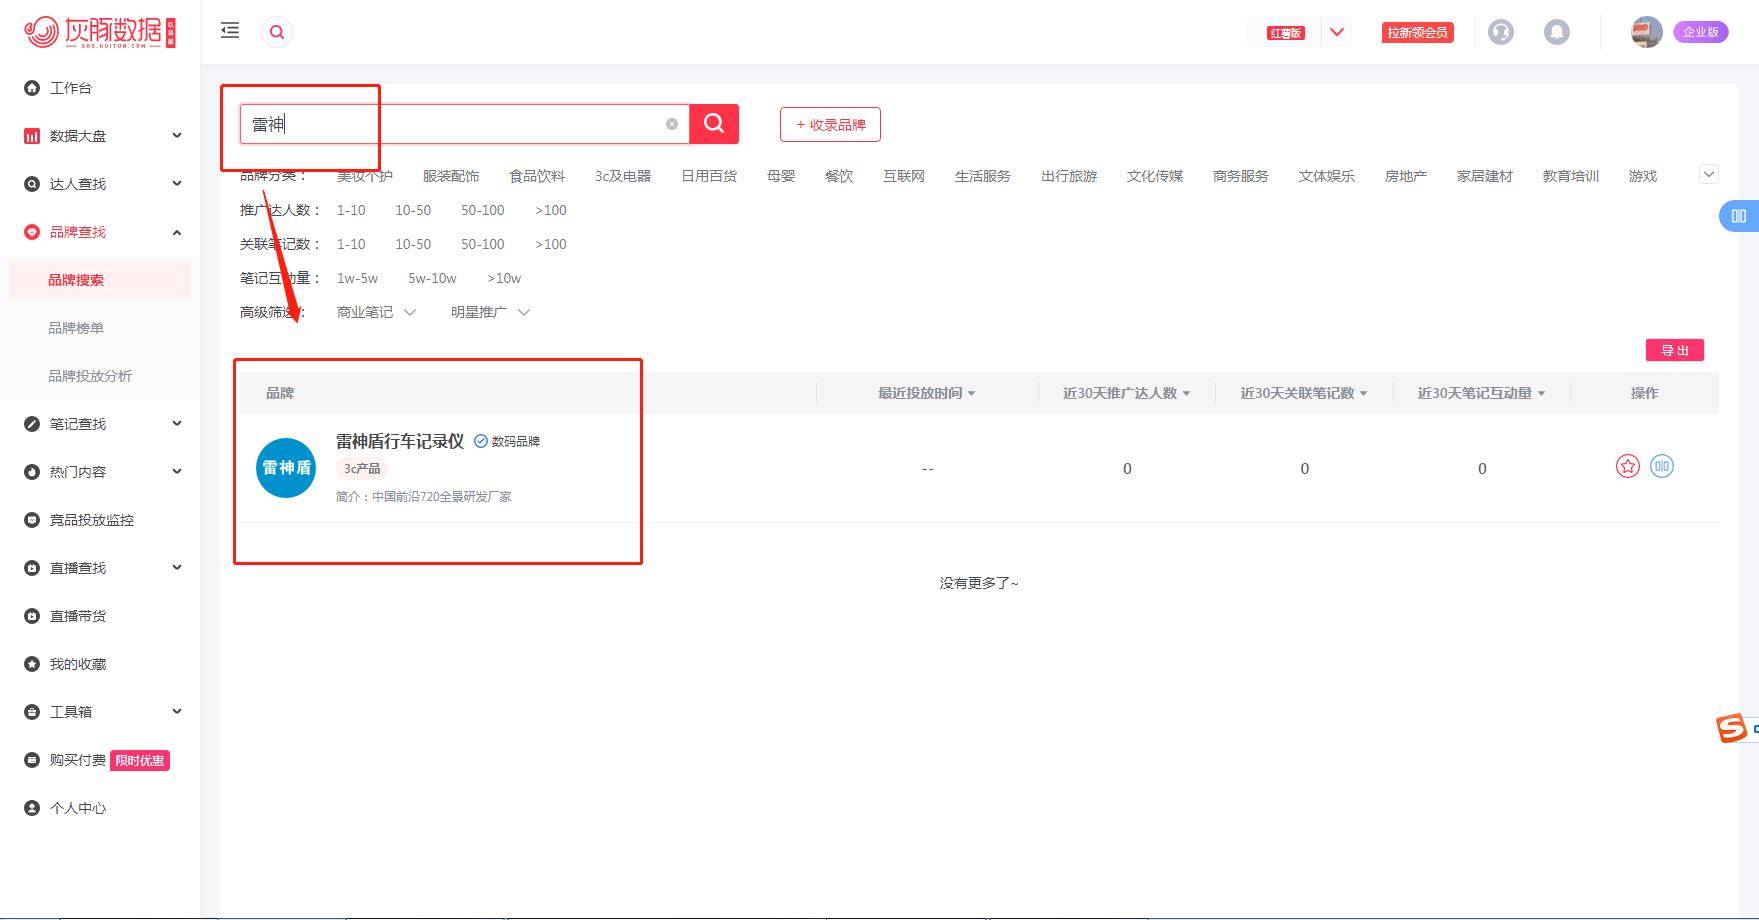Click the 雷神盾 brand logo
Image resolution: width=1759 pixels, height=920 pixels.
point(286,468)
